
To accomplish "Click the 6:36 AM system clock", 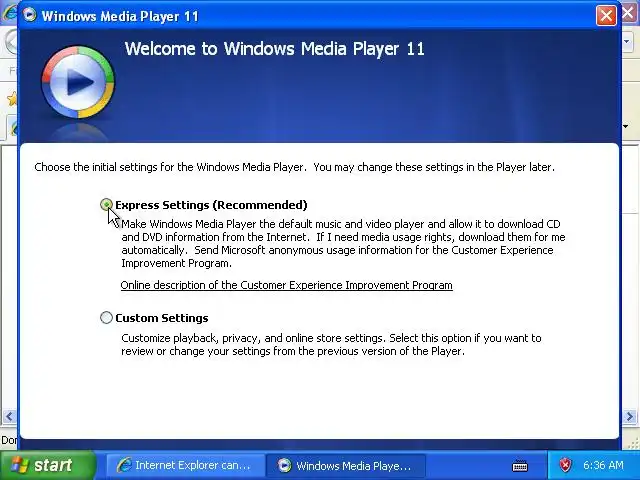I will 603,465.
